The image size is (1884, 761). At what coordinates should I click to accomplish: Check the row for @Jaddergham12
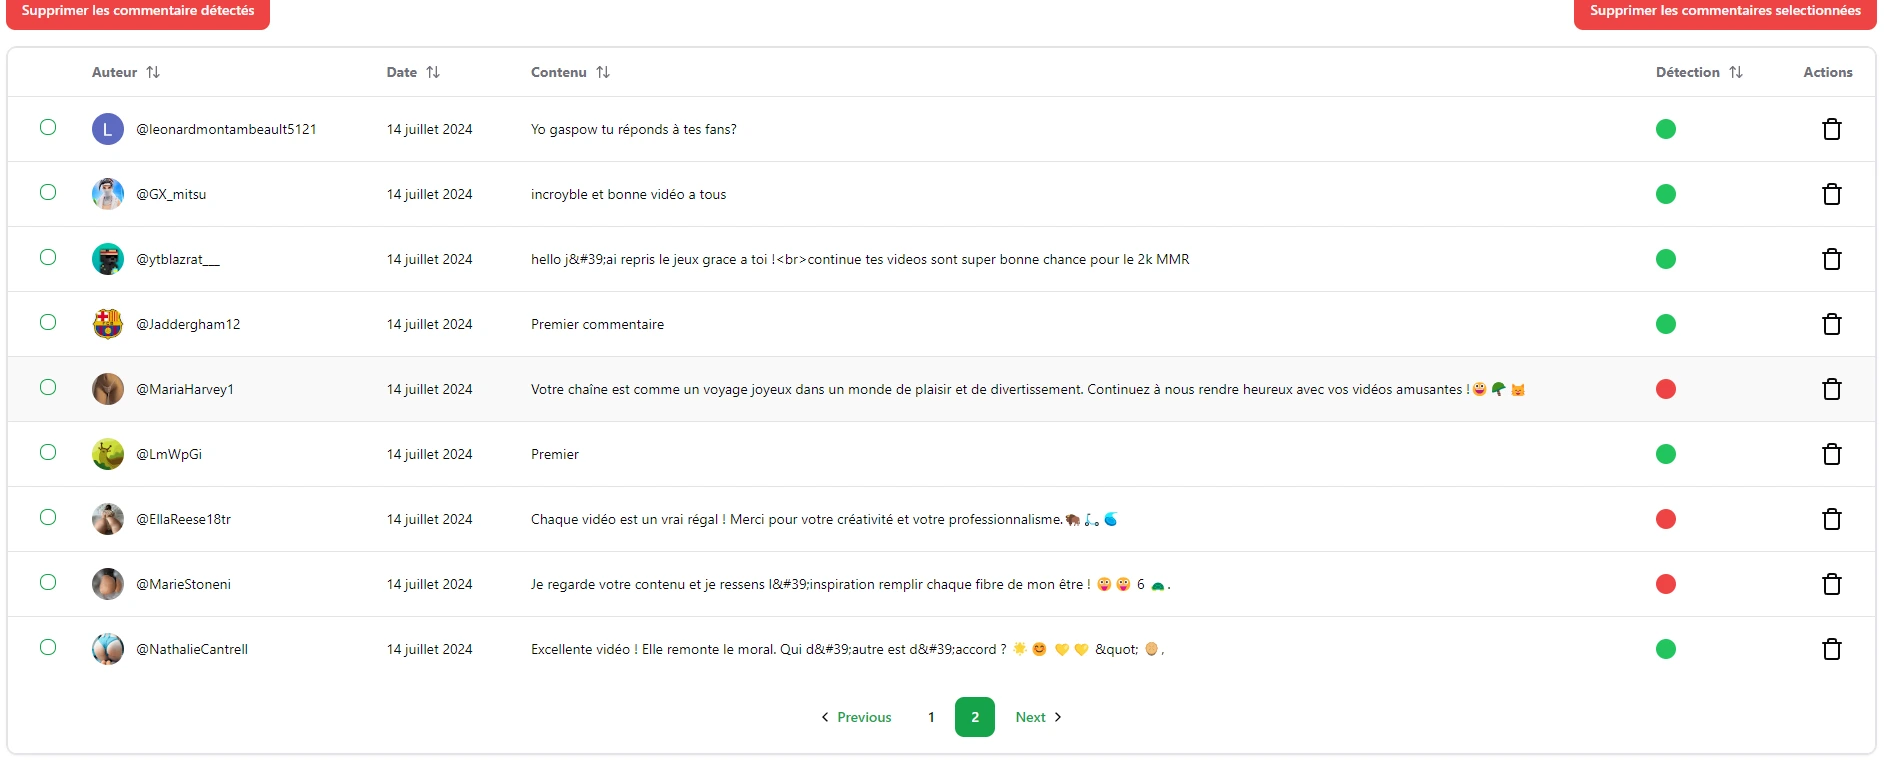(48, 322)
